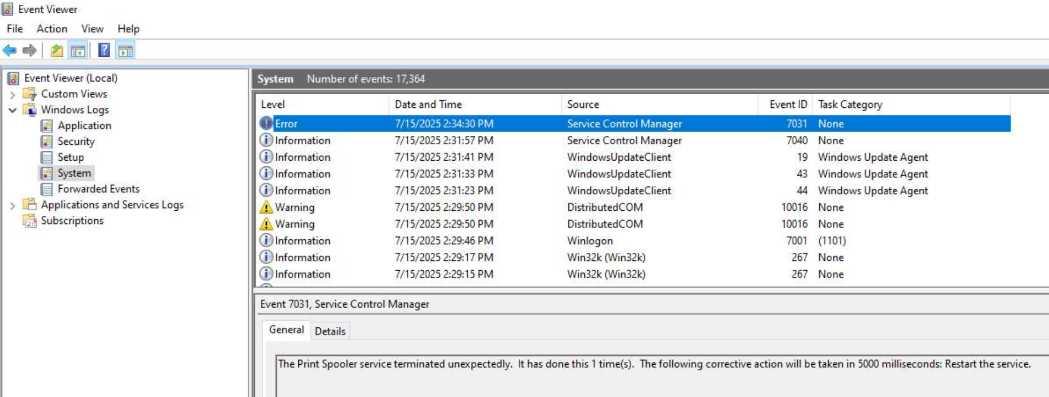Image resolution: width=1049 pixels, height=397 pixels.
Task: Click the Back arrow toolbar icon
Action: pyautogui.click(x=9, y=50)
